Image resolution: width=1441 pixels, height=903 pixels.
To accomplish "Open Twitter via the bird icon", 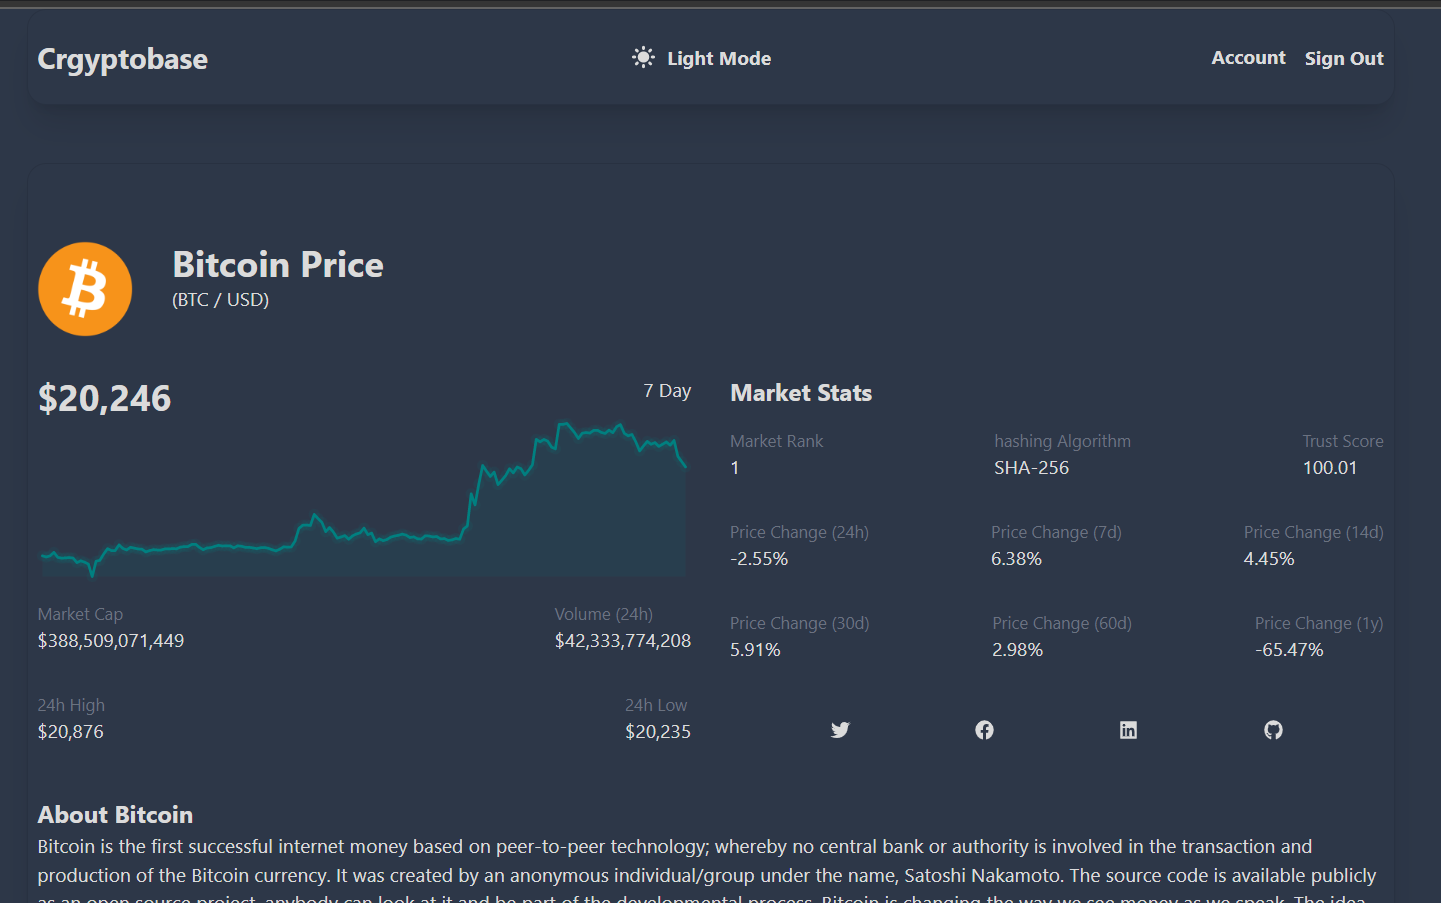I will tap(840, 730).
